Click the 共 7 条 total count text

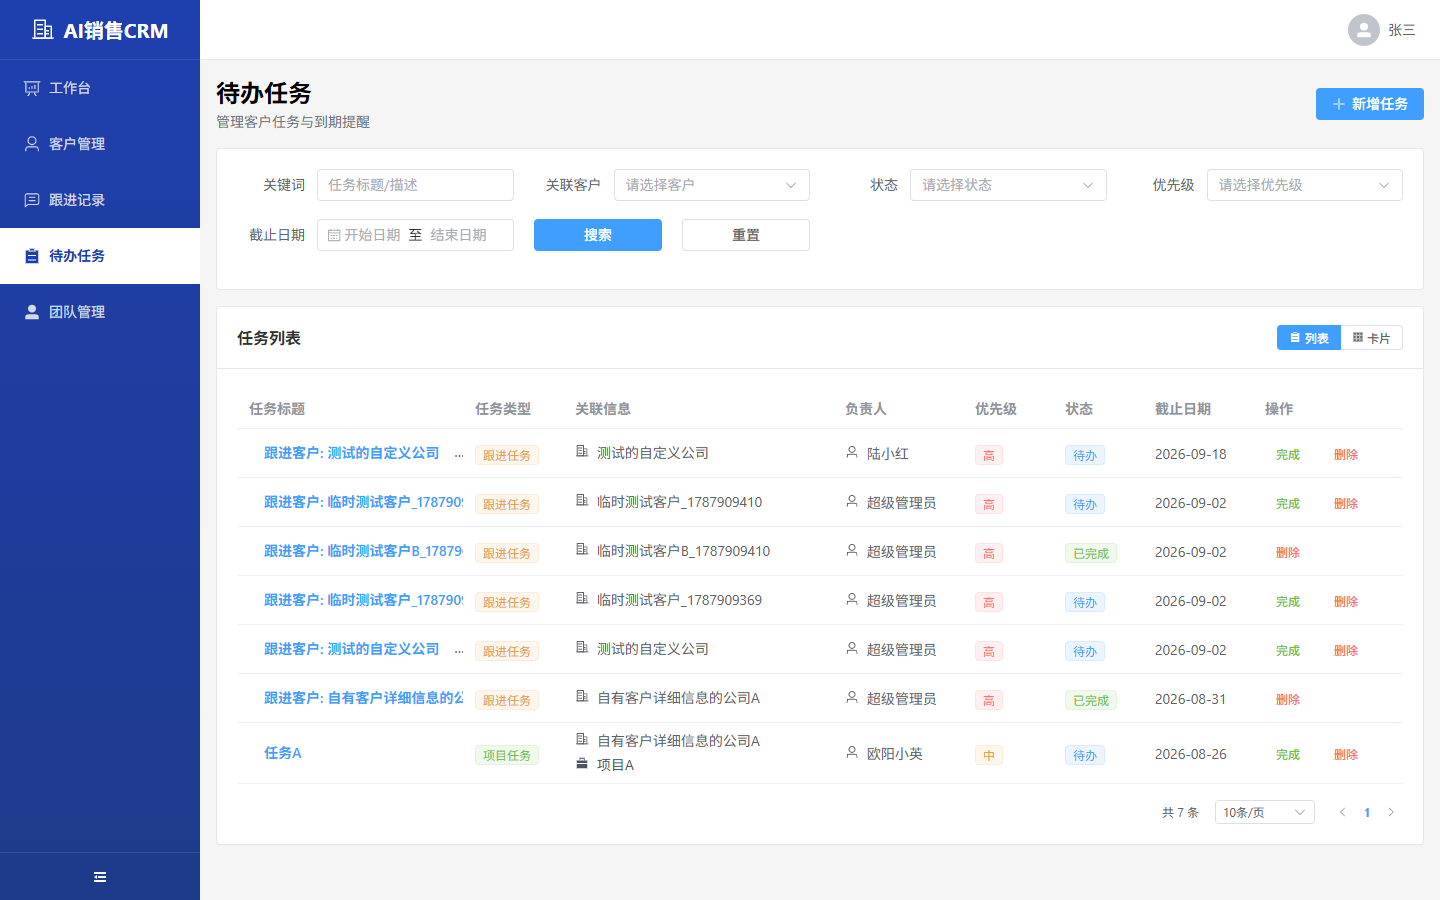[1180, 812]
